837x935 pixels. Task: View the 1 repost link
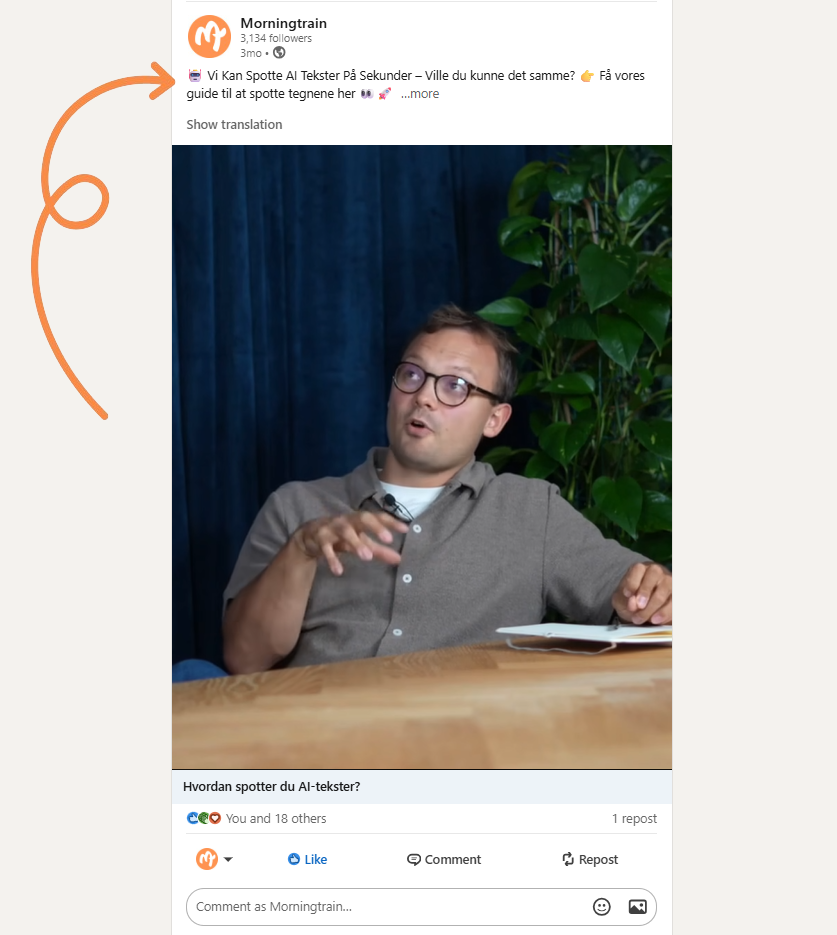[x=634, y=819]
